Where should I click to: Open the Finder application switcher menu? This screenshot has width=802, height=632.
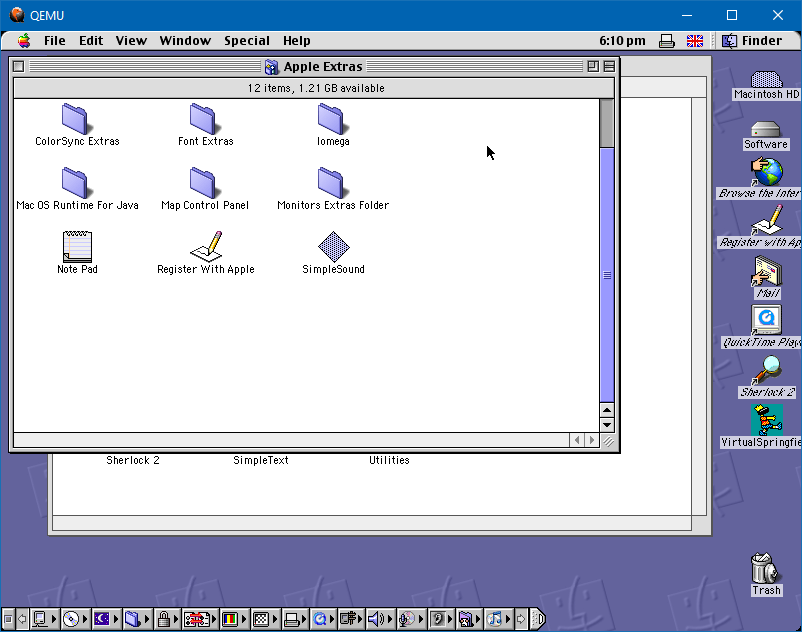752,41
